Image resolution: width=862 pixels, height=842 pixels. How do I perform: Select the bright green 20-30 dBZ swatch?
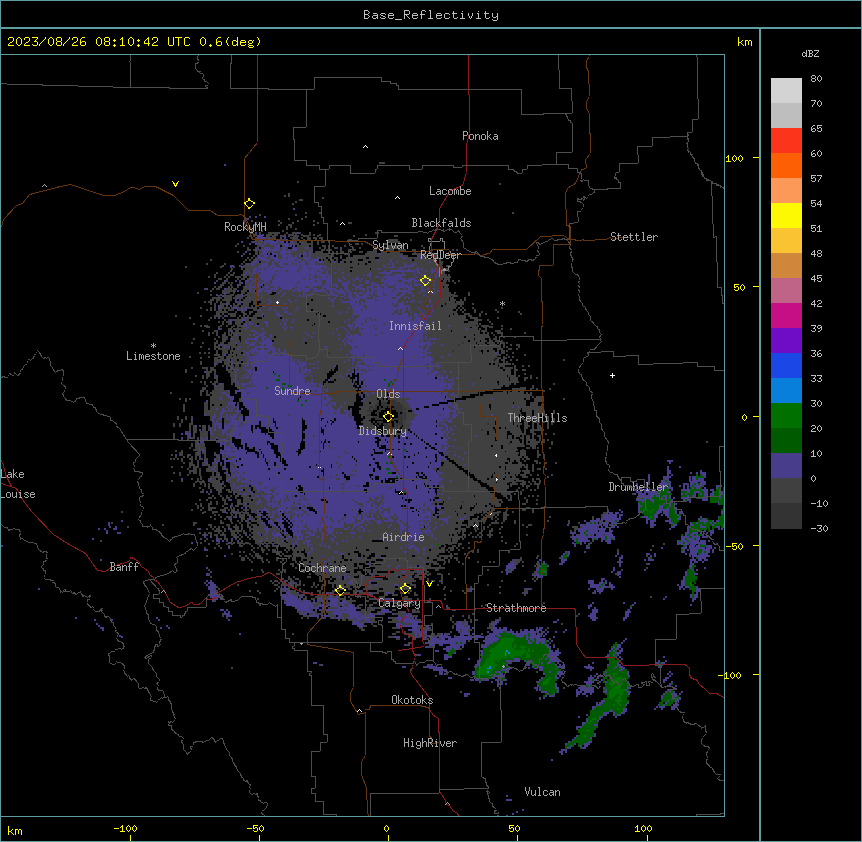pos(786,416)
